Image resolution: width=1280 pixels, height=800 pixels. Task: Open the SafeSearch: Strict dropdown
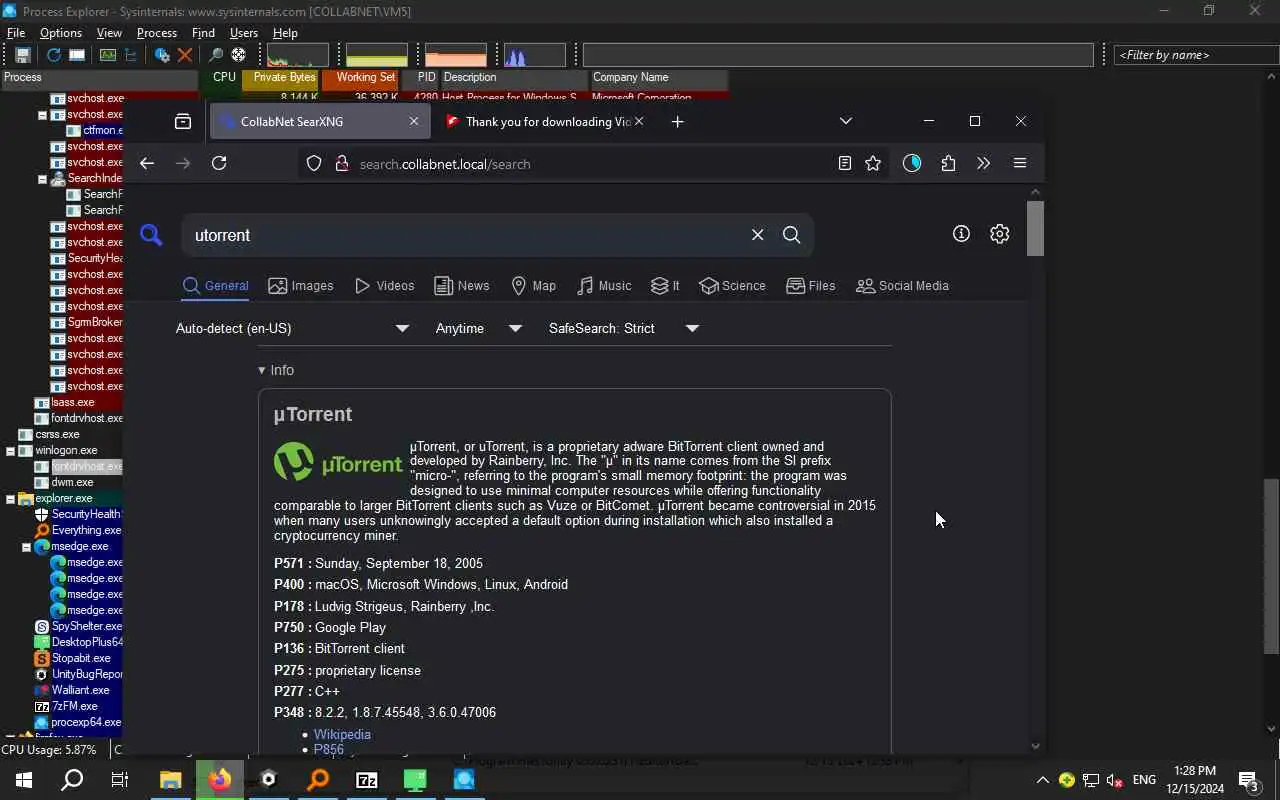coord(624,328)
